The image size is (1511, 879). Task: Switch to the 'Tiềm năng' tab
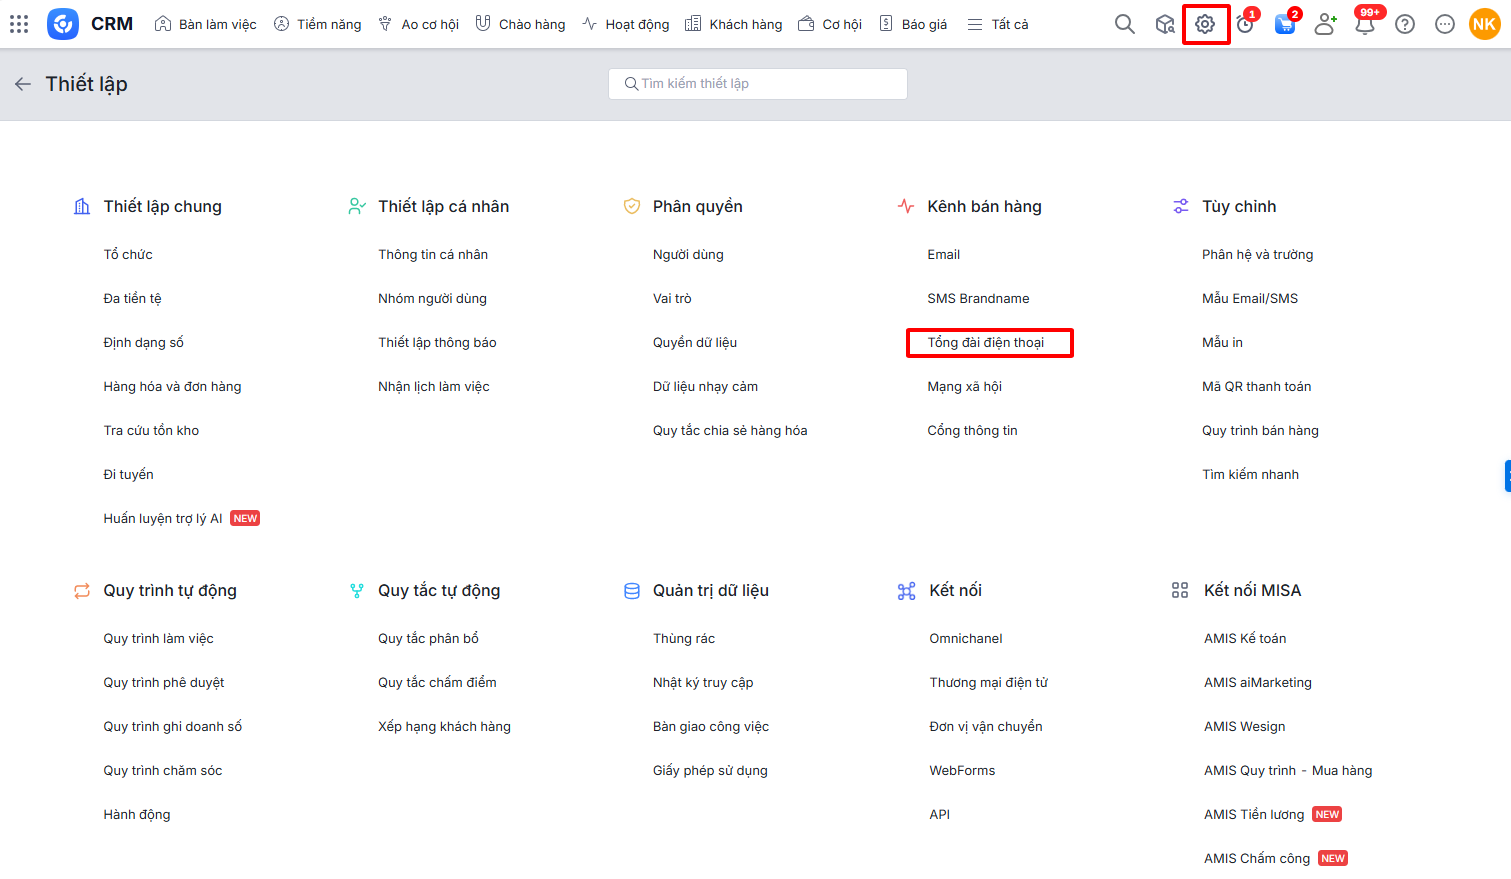(x=318, y=24)
